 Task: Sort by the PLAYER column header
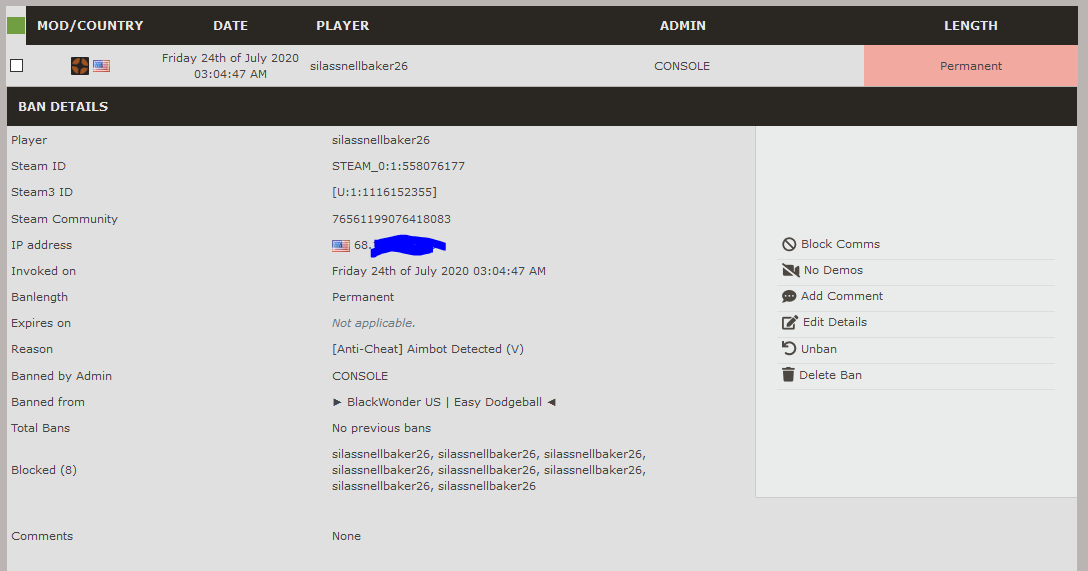pos(343,26)
